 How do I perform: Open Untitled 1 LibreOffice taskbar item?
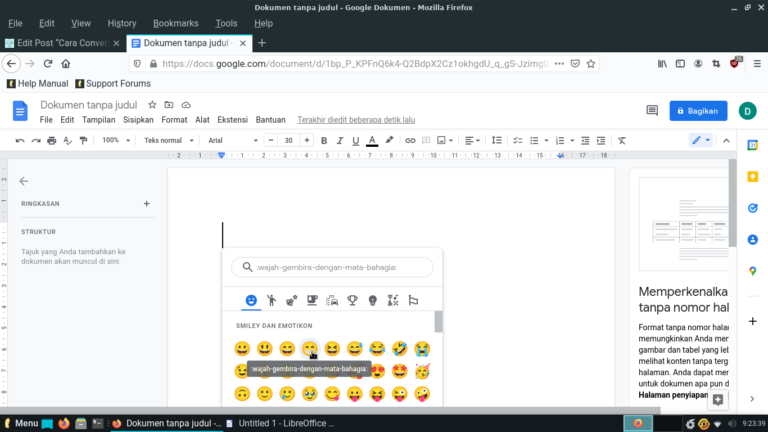click(280, 423)
